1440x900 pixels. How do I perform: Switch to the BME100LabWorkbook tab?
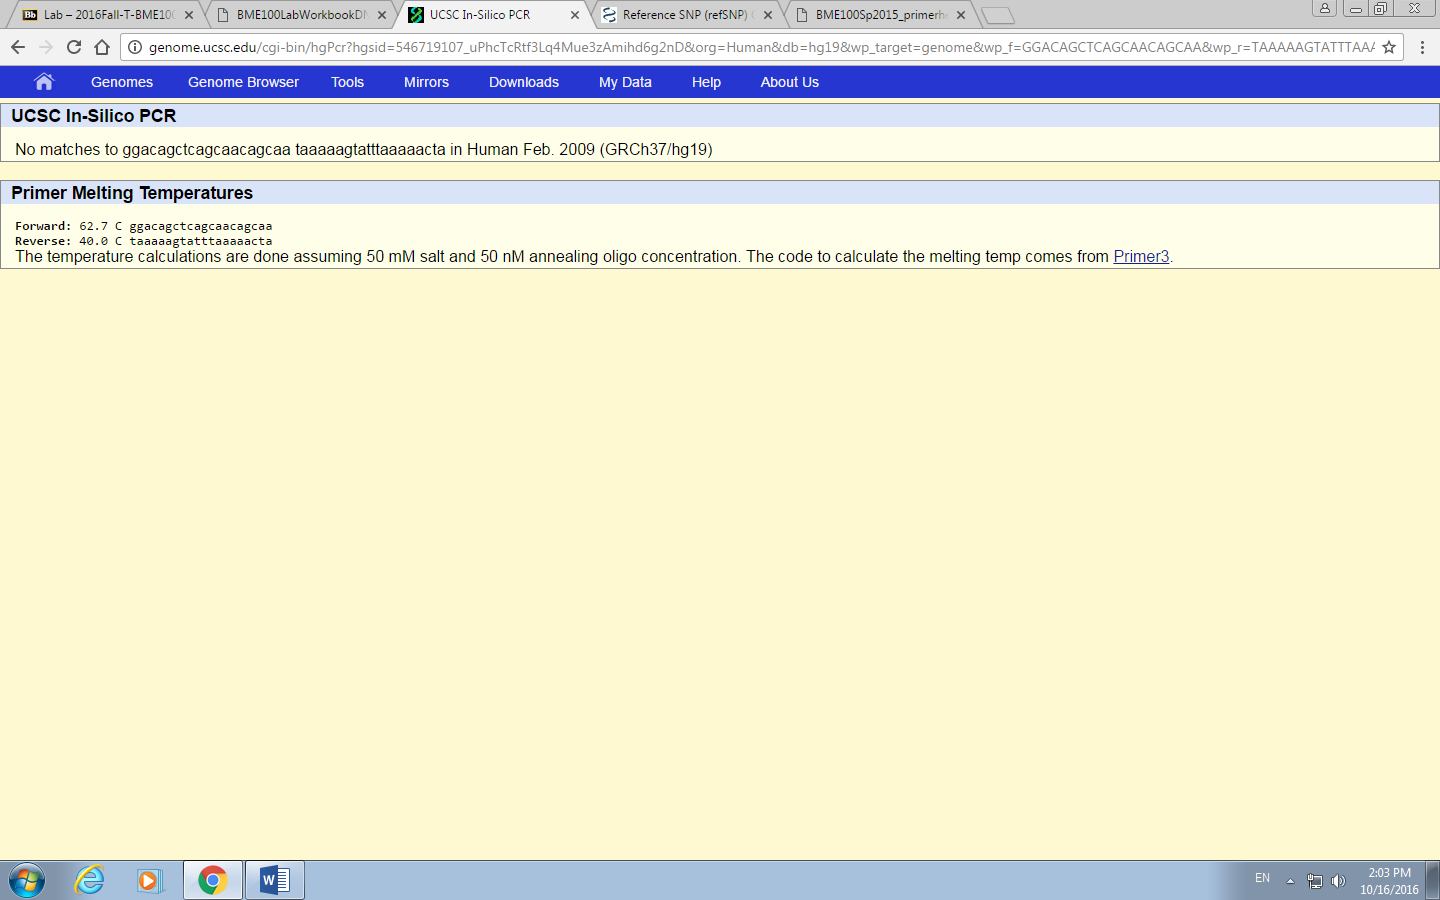300,15
